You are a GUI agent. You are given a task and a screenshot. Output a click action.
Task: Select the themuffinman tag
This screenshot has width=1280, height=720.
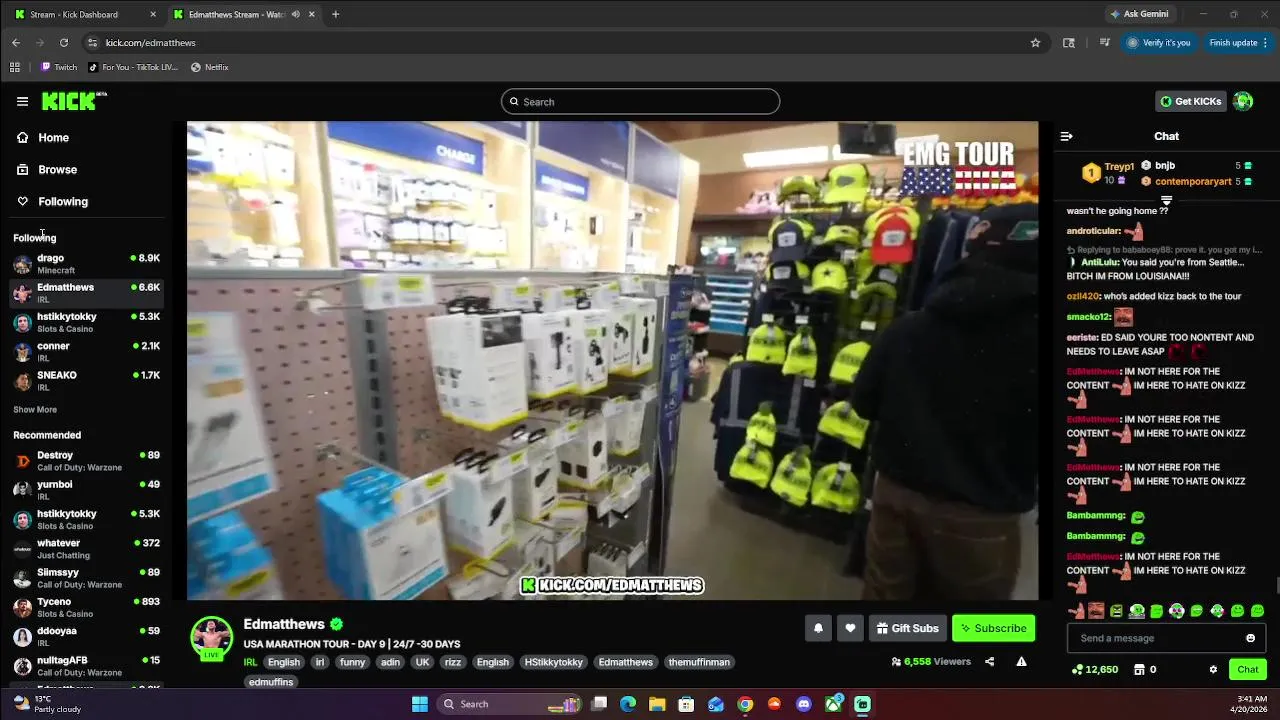699,662
